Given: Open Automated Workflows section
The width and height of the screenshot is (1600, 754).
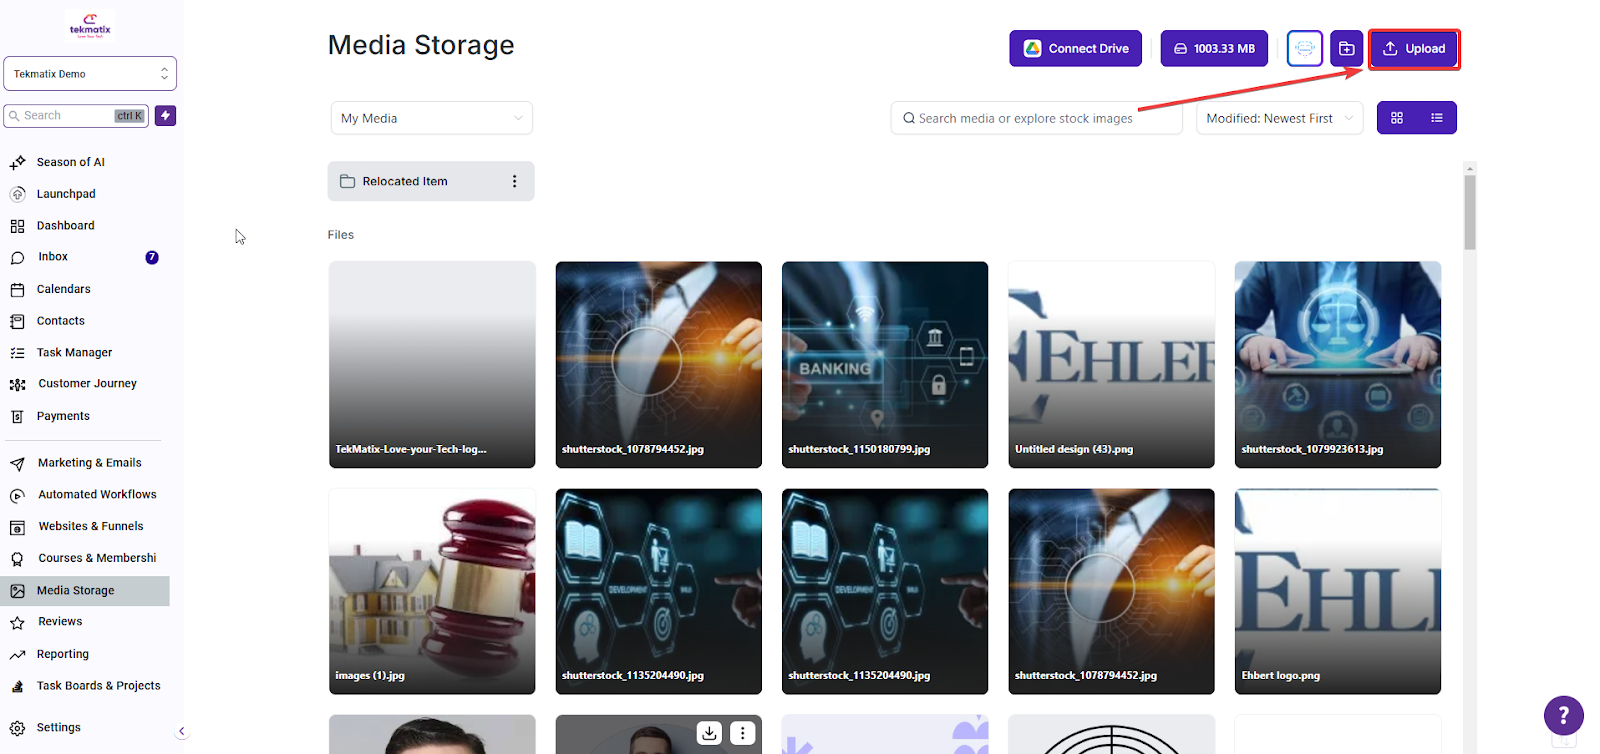Looking at the screenshot, I should 97,495.
